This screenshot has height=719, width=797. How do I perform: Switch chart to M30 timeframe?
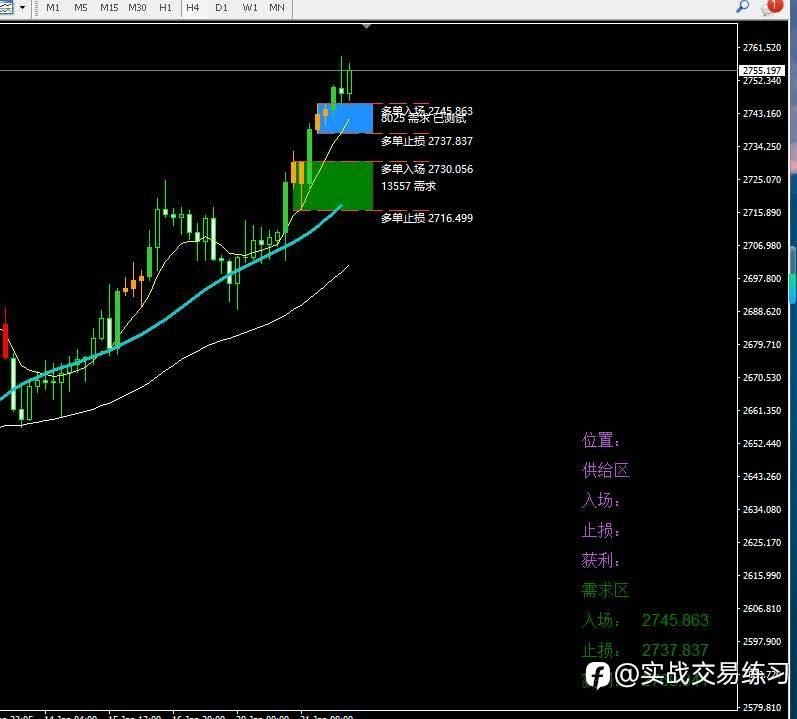(137, 8)
